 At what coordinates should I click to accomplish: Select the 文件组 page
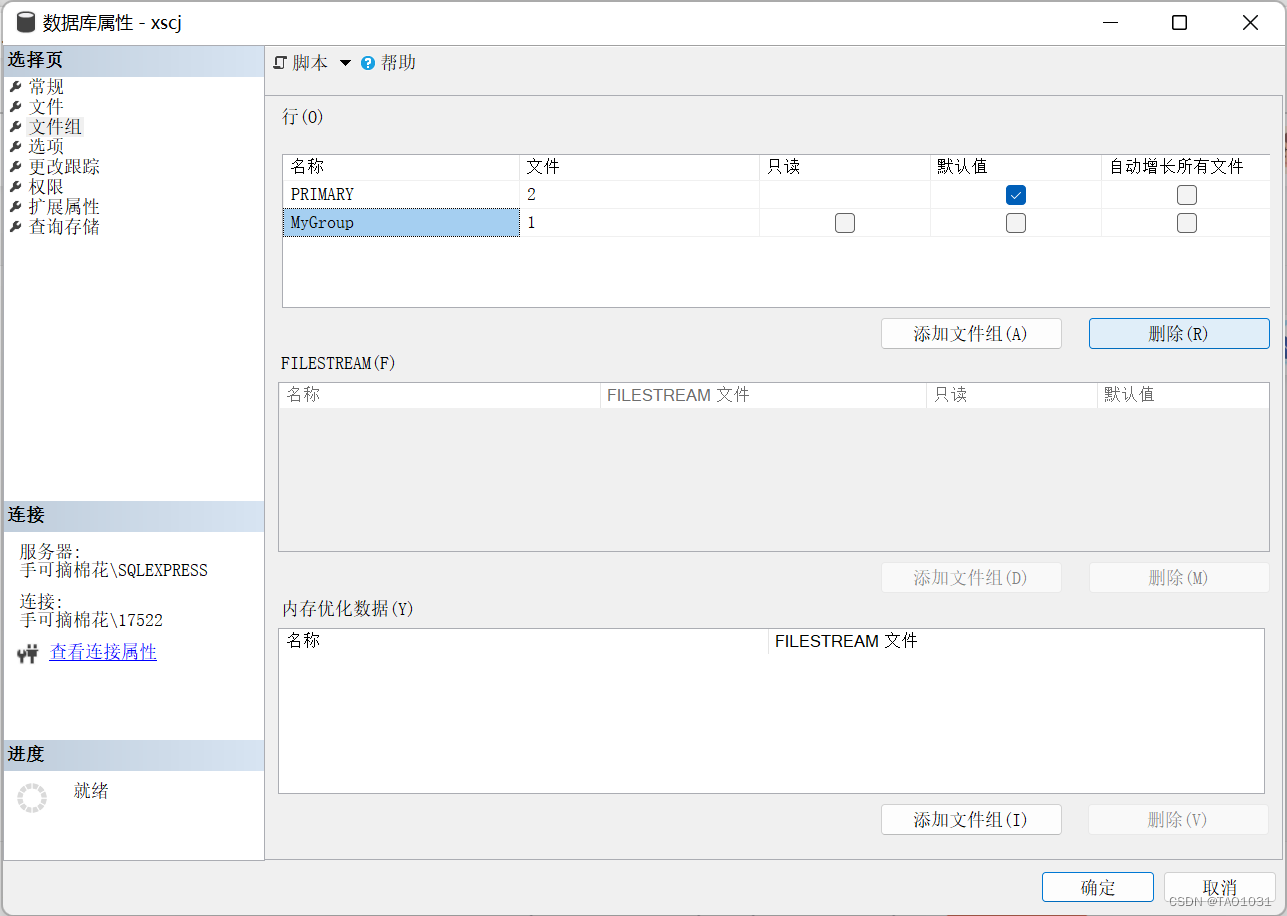pos(55,127)
